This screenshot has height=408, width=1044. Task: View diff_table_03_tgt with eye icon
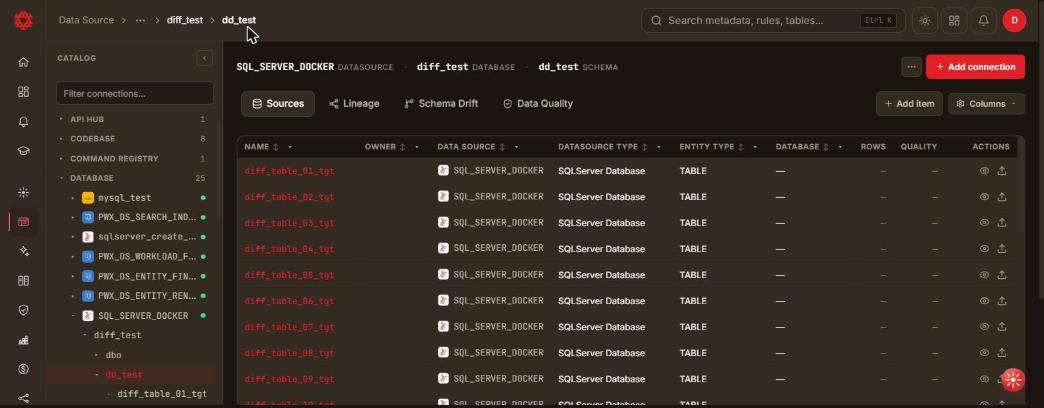(984, 223)
